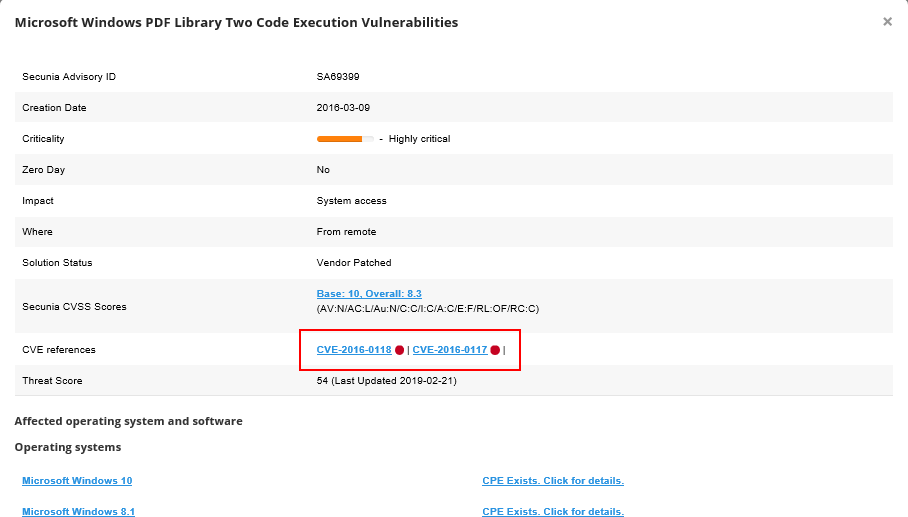Click the Vendor Patched solution status
This screenshot has height=517, width=908.
354,263
